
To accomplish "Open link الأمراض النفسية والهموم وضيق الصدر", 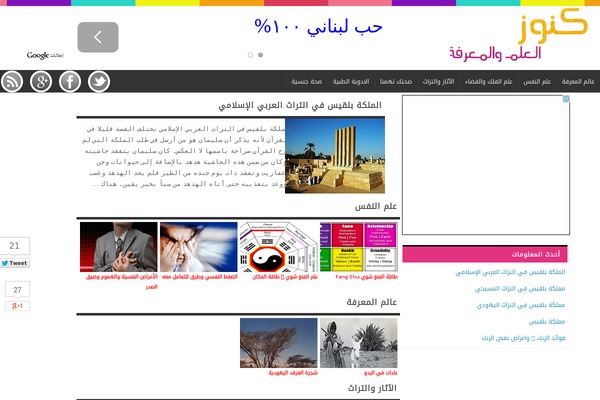I will [122, 281].
